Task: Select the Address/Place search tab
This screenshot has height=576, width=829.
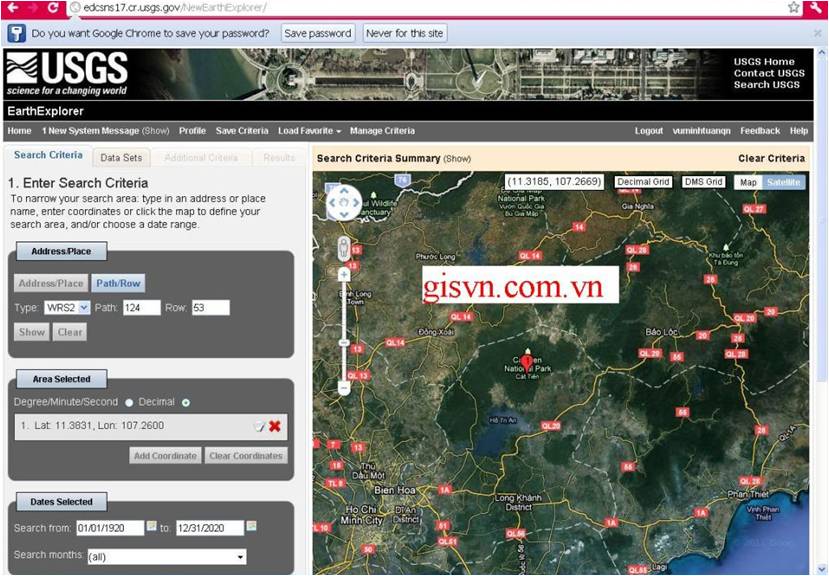Action: [x=51, y=284]
